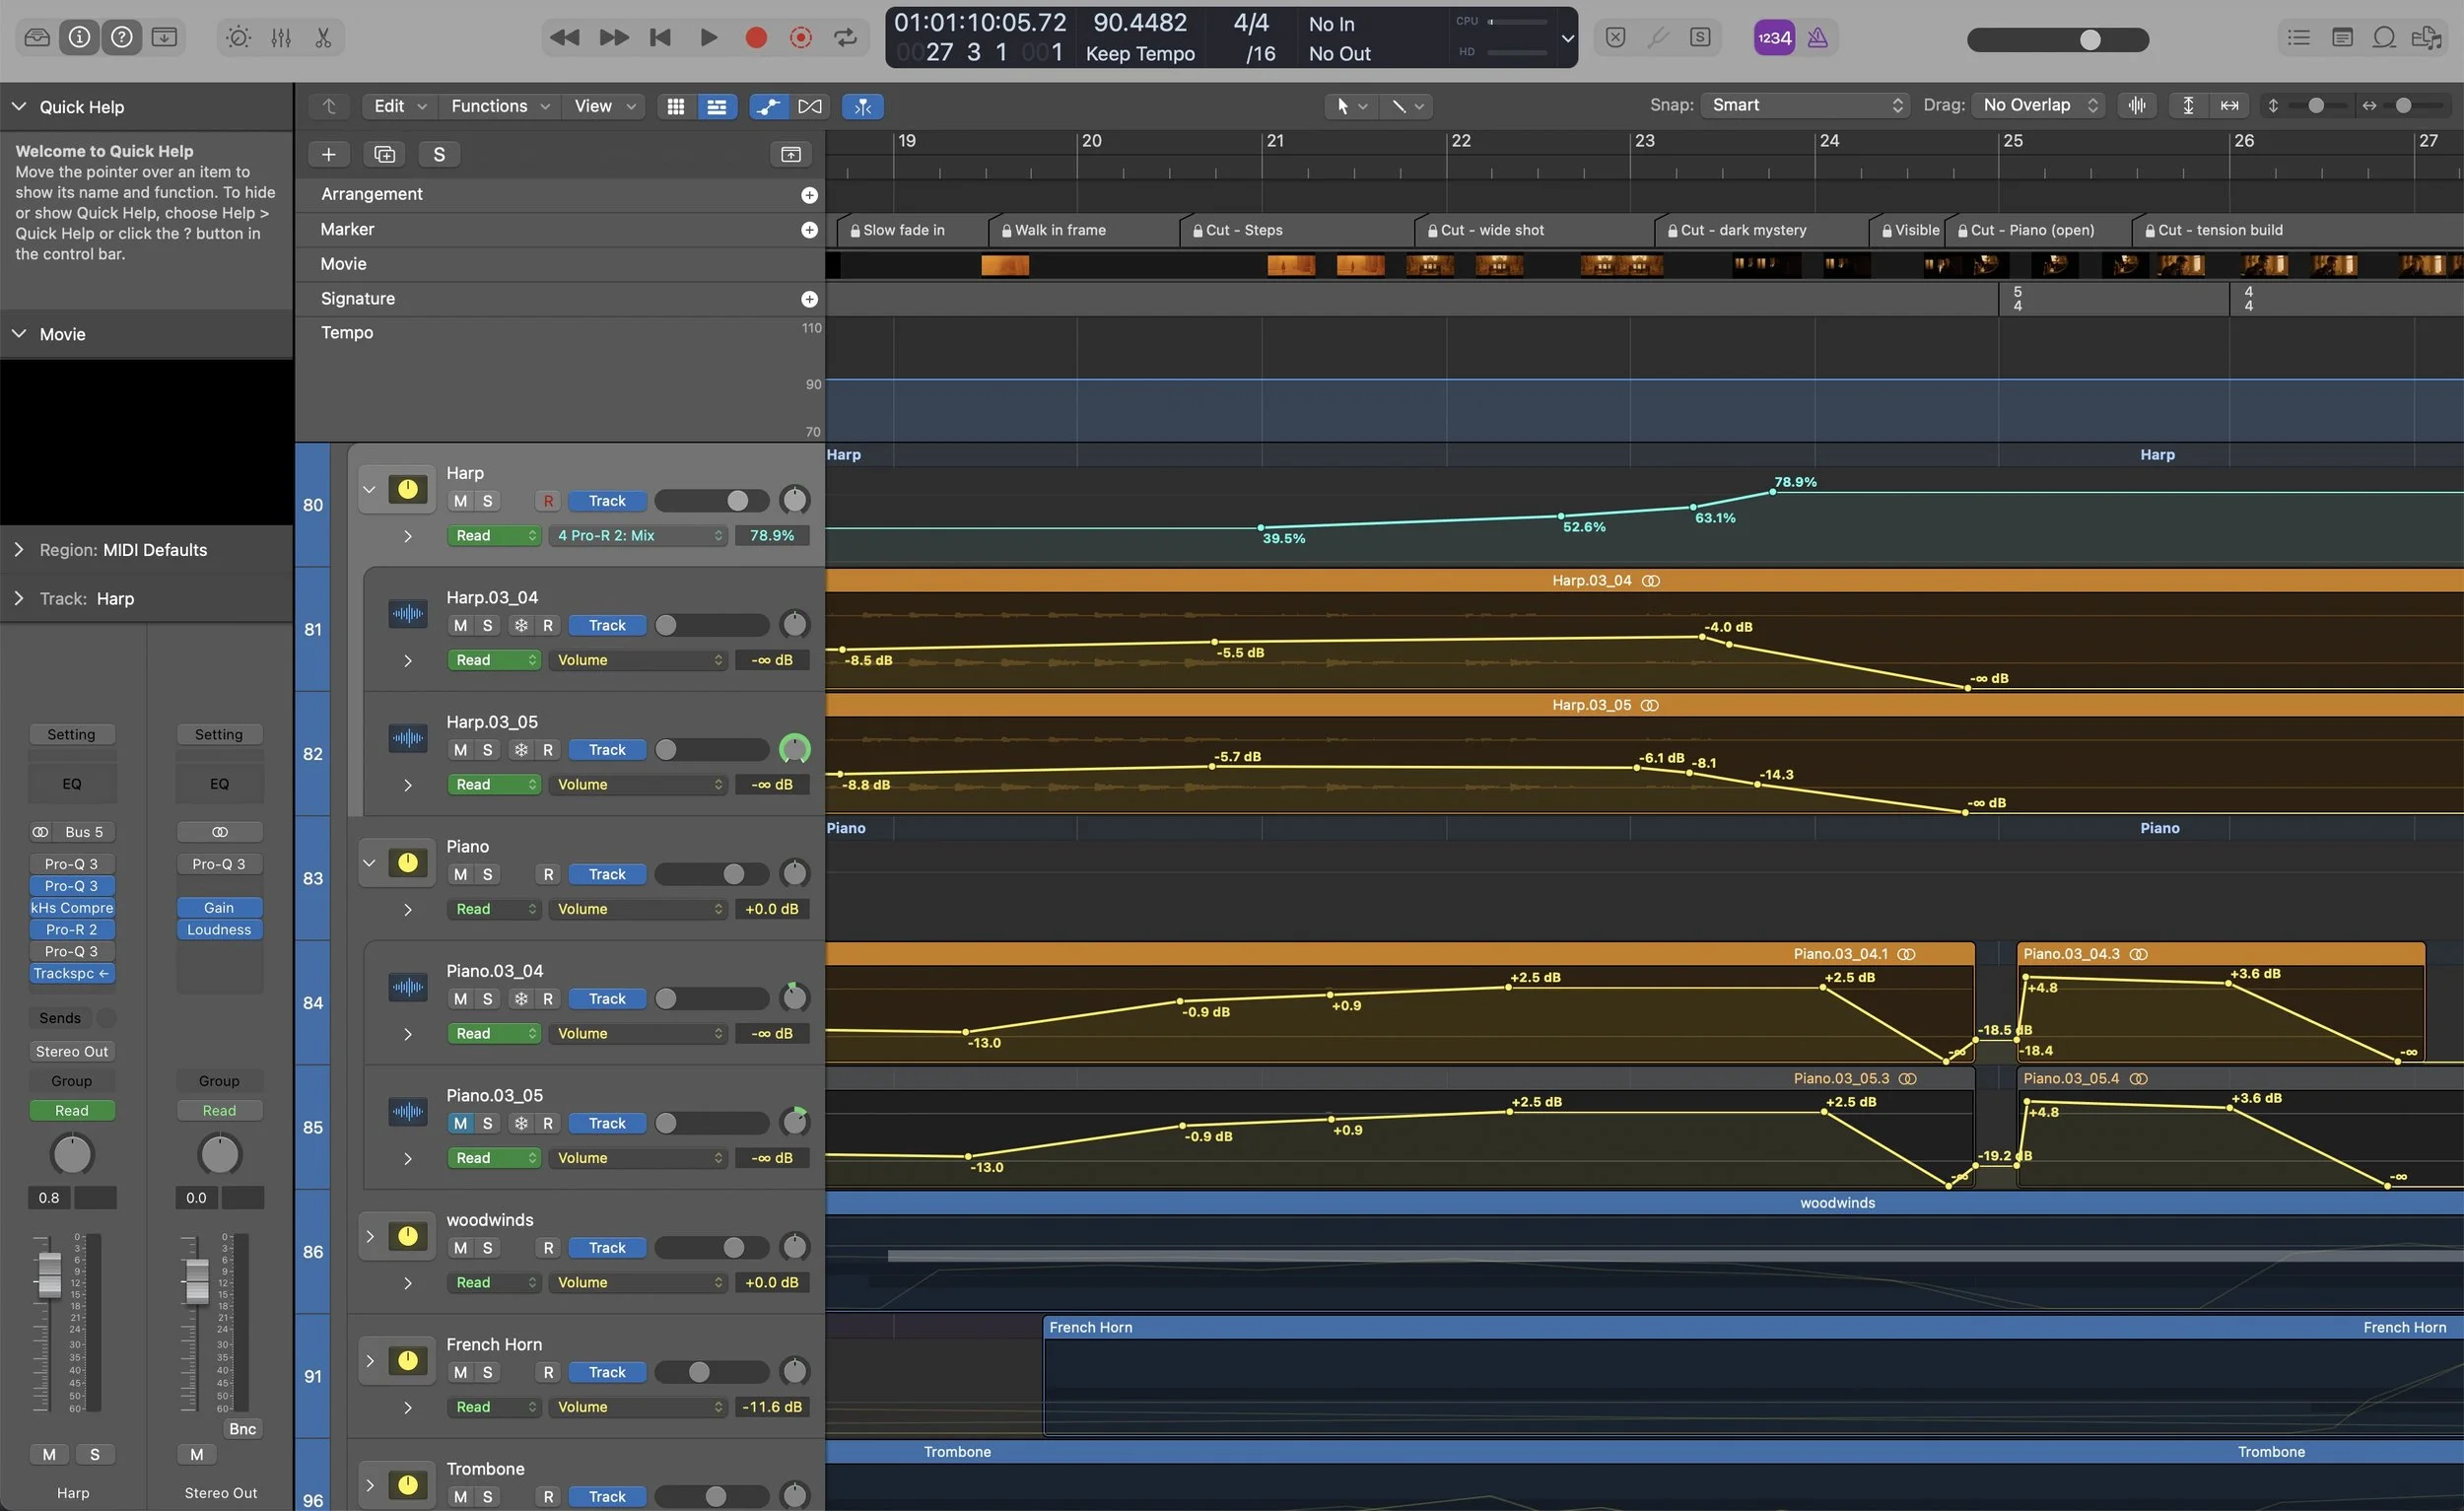The height and width of the screenshot is (1511, 2464).
Task: Toggle waveform zoom button
Action: click(x=2137, y=105)
